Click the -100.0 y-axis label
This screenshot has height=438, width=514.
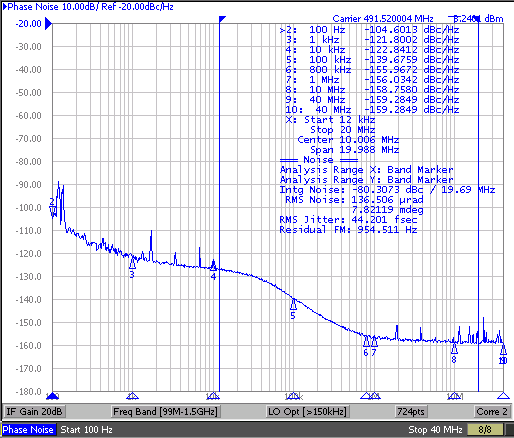(29, 208)
